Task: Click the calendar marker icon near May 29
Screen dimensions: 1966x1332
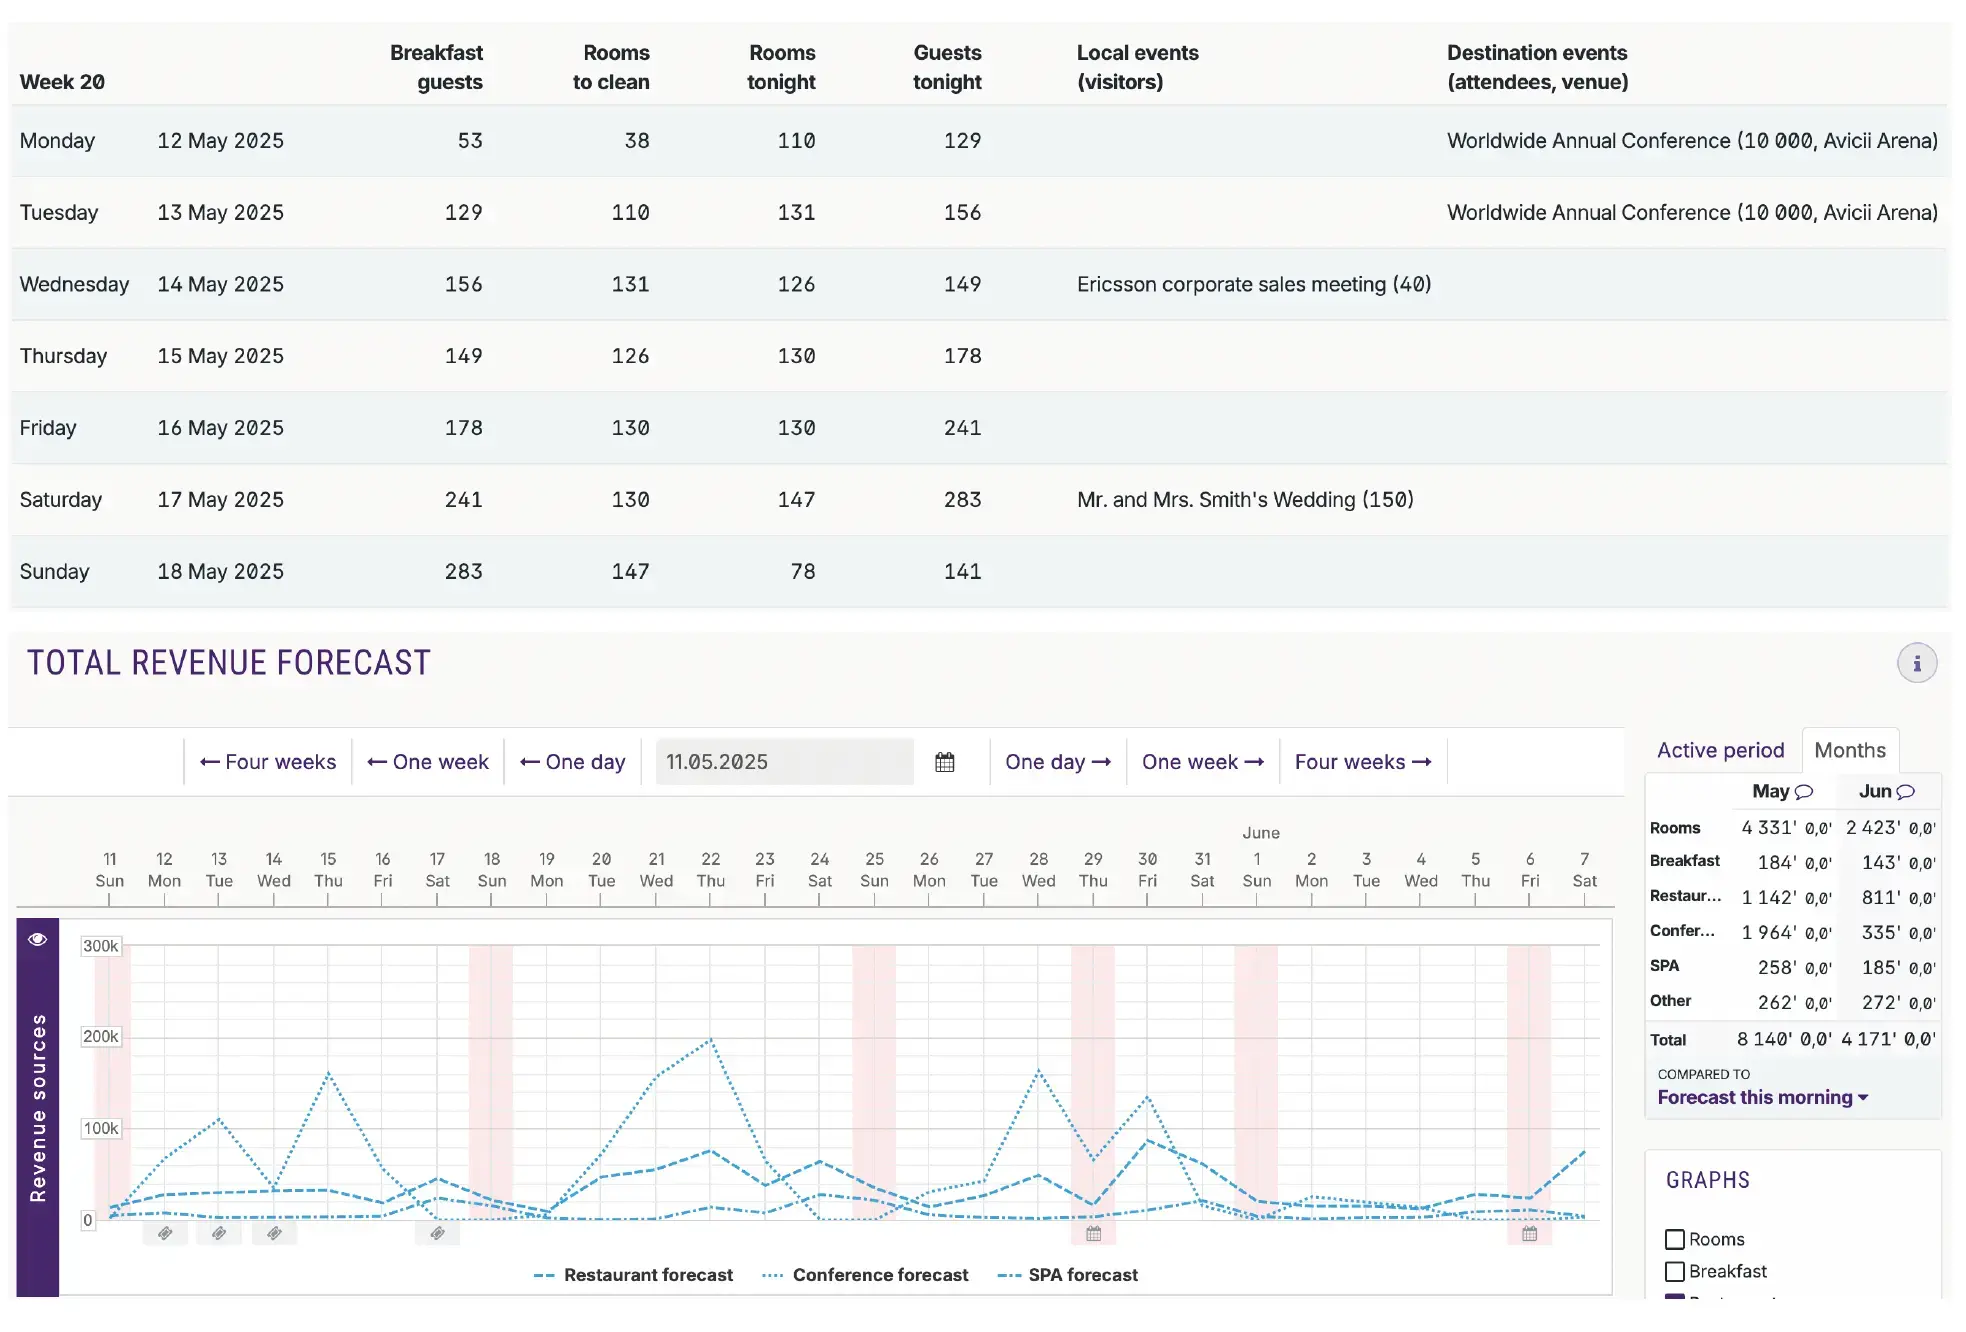Action: (x=1093, y=1234)
